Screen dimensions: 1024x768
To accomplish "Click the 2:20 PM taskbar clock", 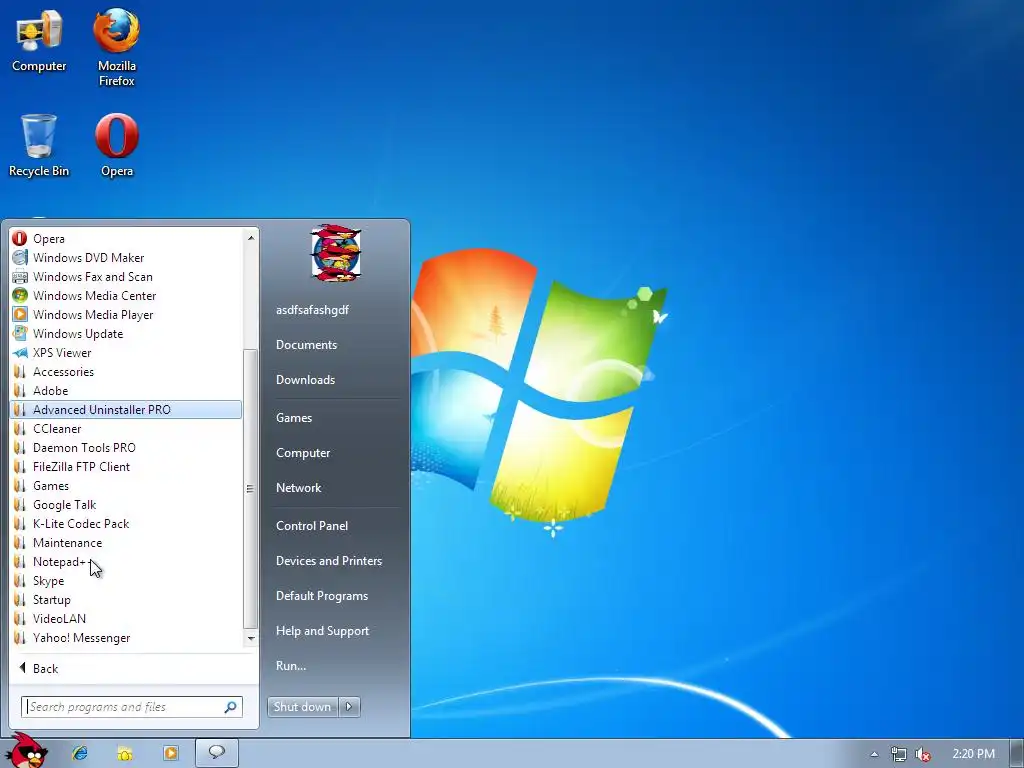I will click(973, 754).
